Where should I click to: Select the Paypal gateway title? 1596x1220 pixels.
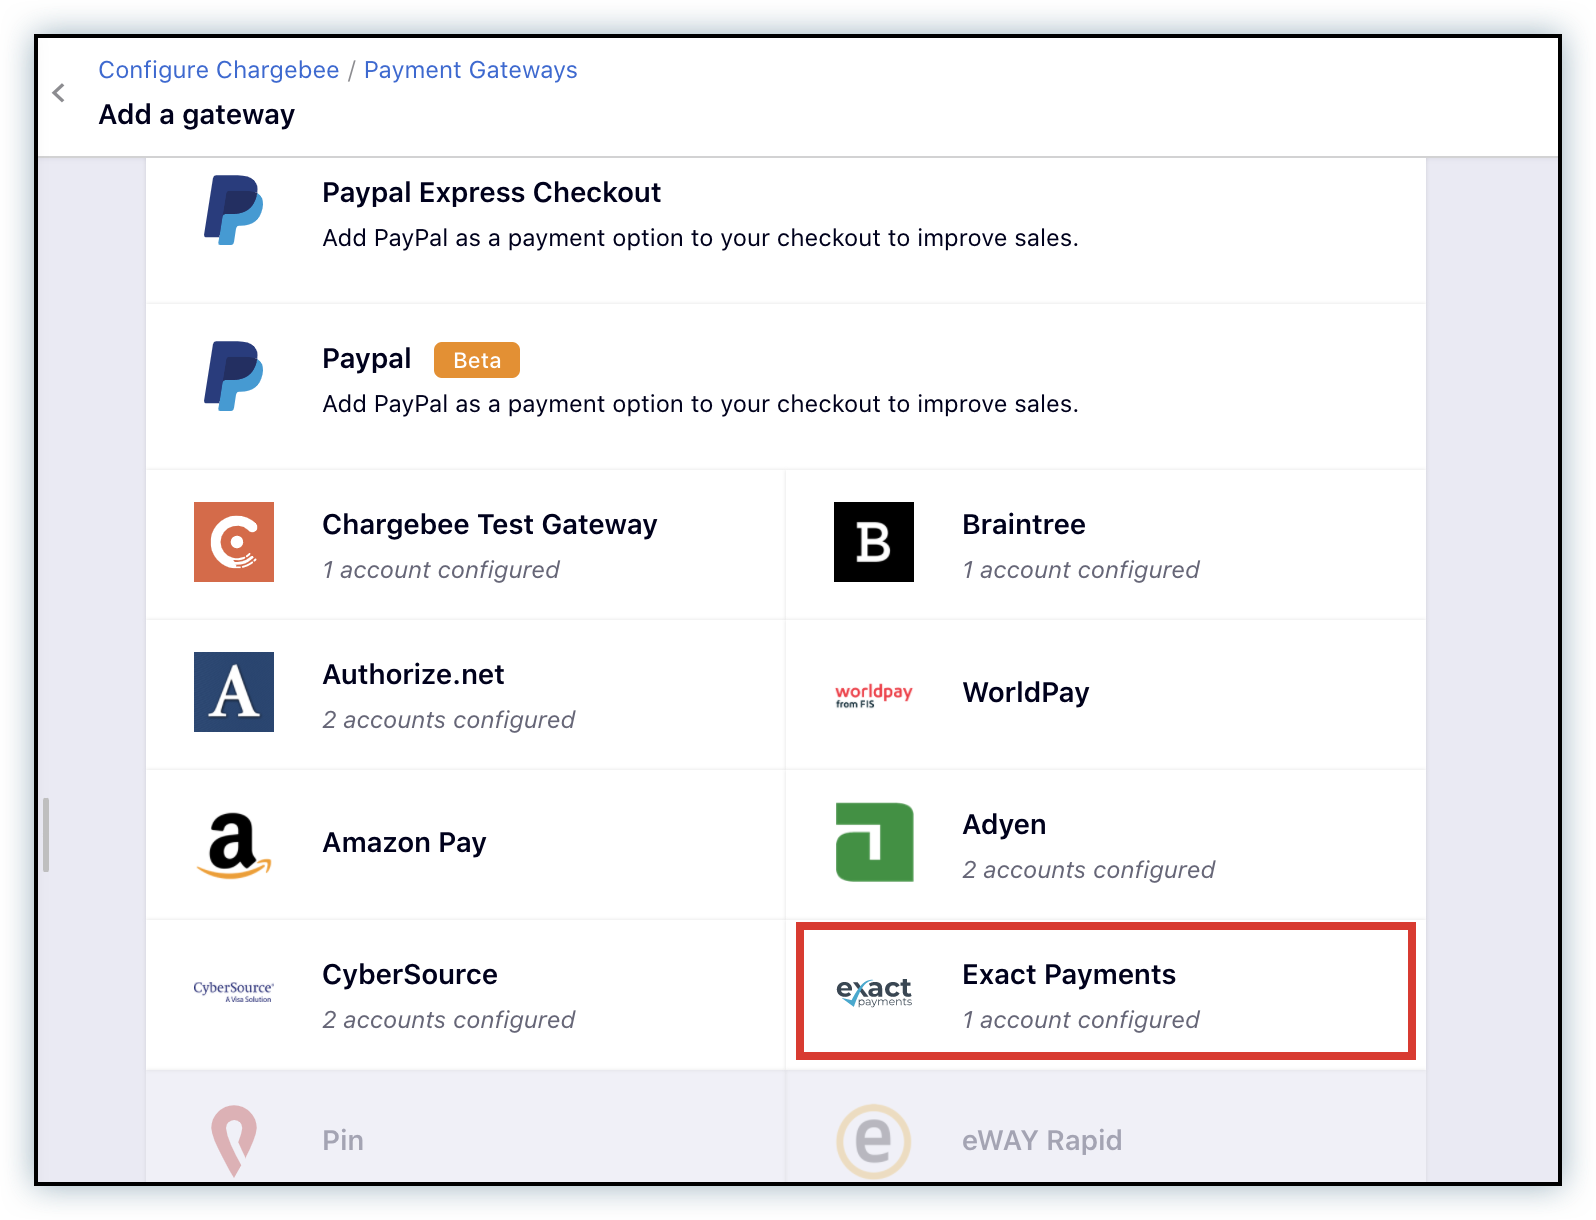click(366, 359)
